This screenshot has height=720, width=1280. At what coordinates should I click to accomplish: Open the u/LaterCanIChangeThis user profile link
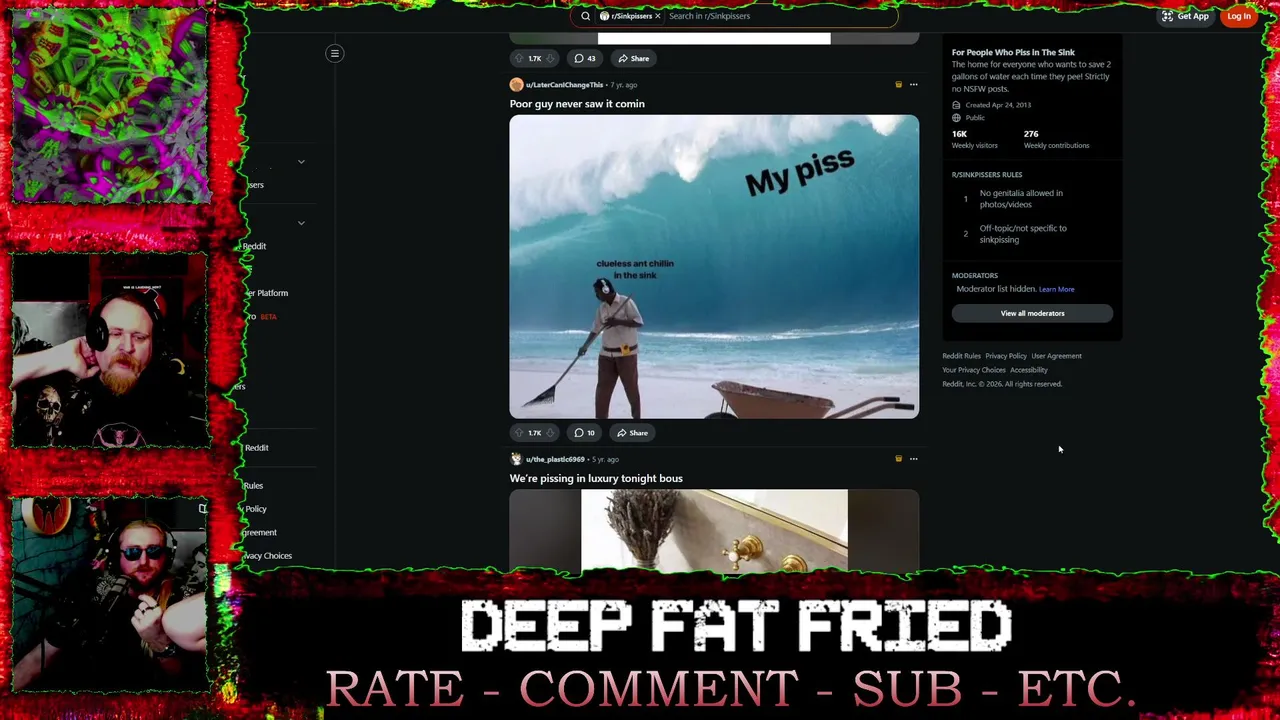click(564, 85)
